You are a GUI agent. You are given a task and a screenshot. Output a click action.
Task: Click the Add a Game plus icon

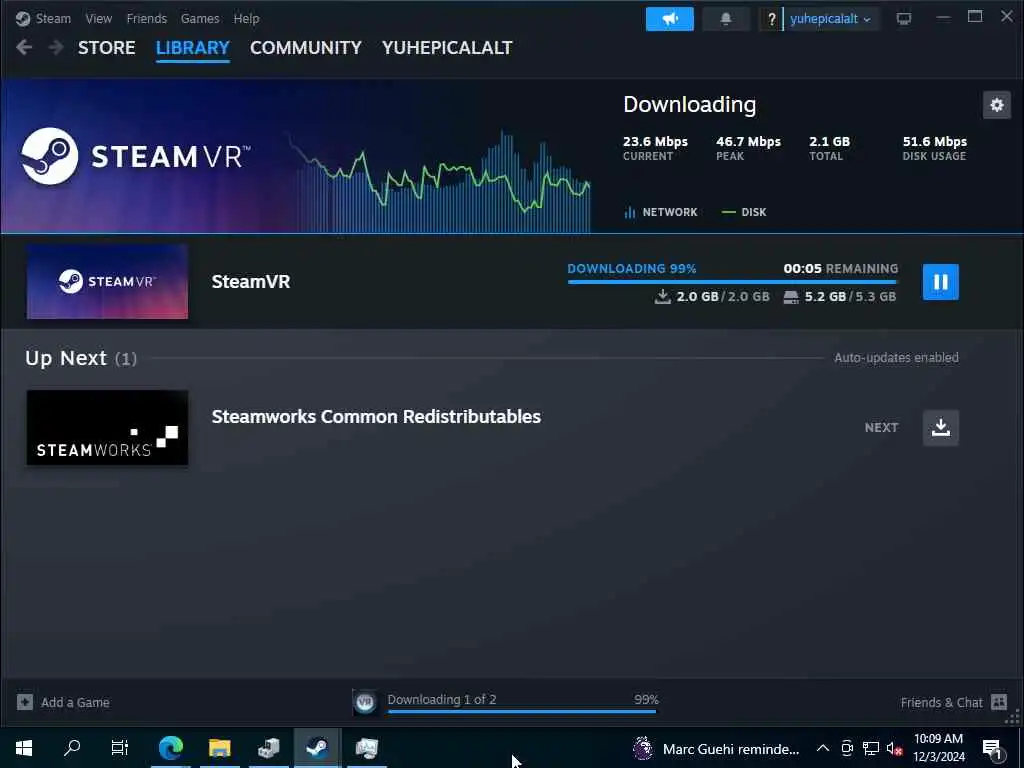pos(25,702)
